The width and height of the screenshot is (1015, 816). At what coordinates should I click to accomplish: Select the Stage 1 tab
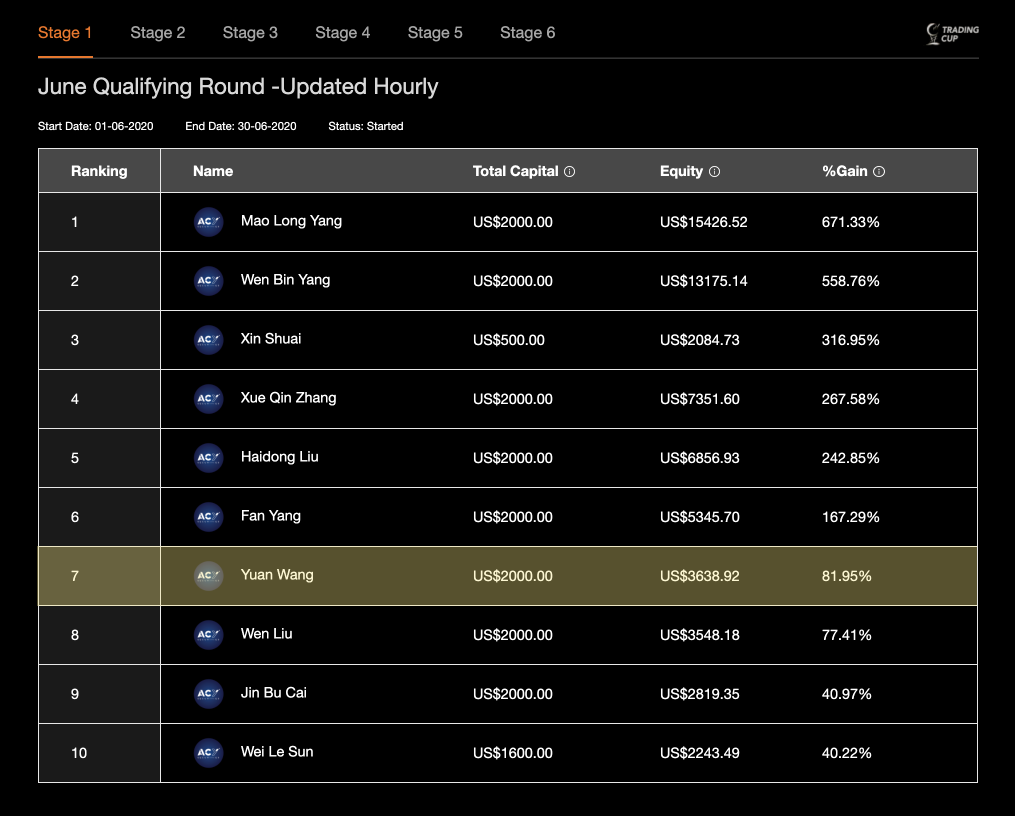[65, 33]
